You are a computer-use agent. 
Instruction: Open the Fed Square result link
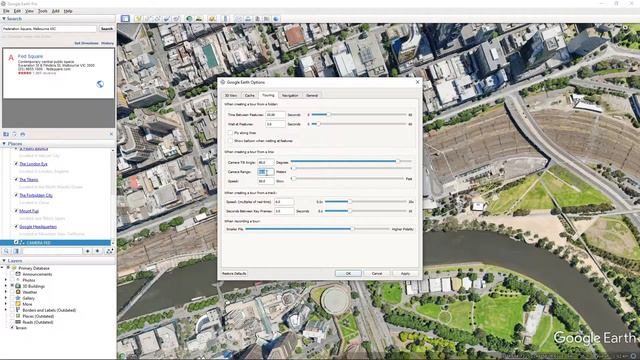coord(30,56)
